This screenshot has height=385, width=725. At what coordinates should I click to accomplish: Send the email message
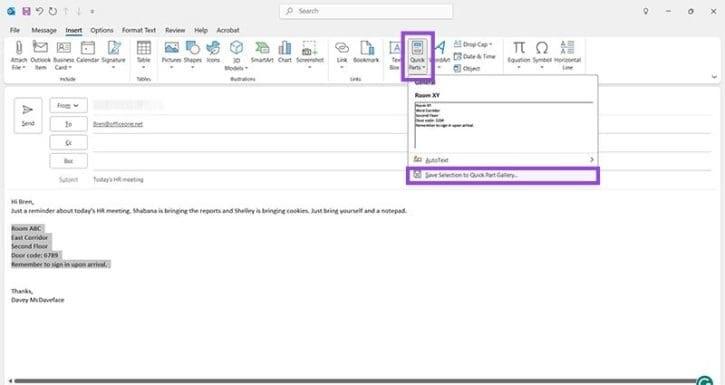click(x=28, y=115)
